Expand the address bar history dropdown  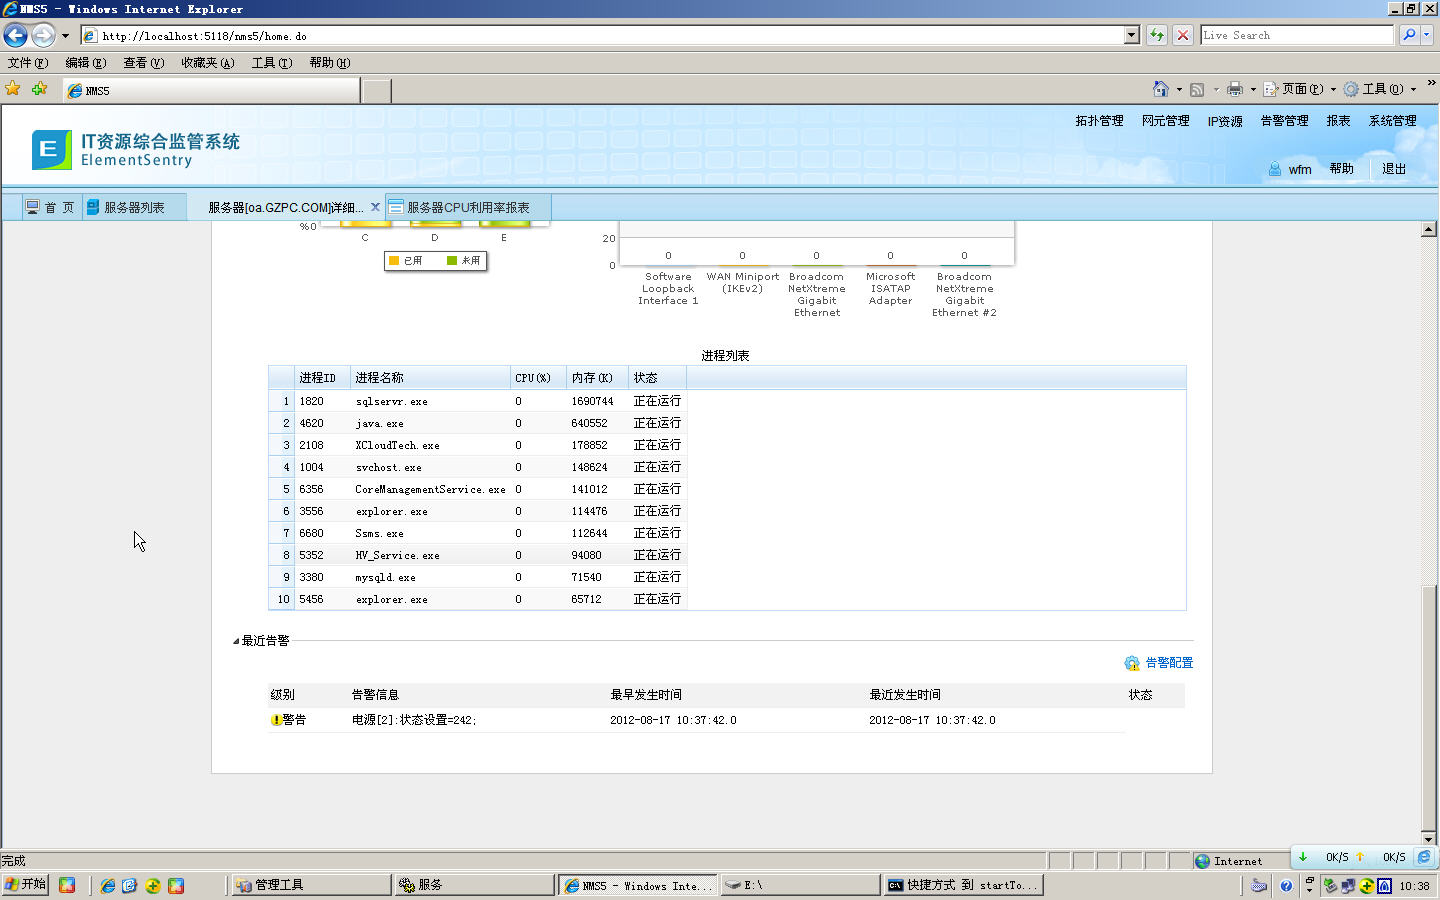[1131, 35]
